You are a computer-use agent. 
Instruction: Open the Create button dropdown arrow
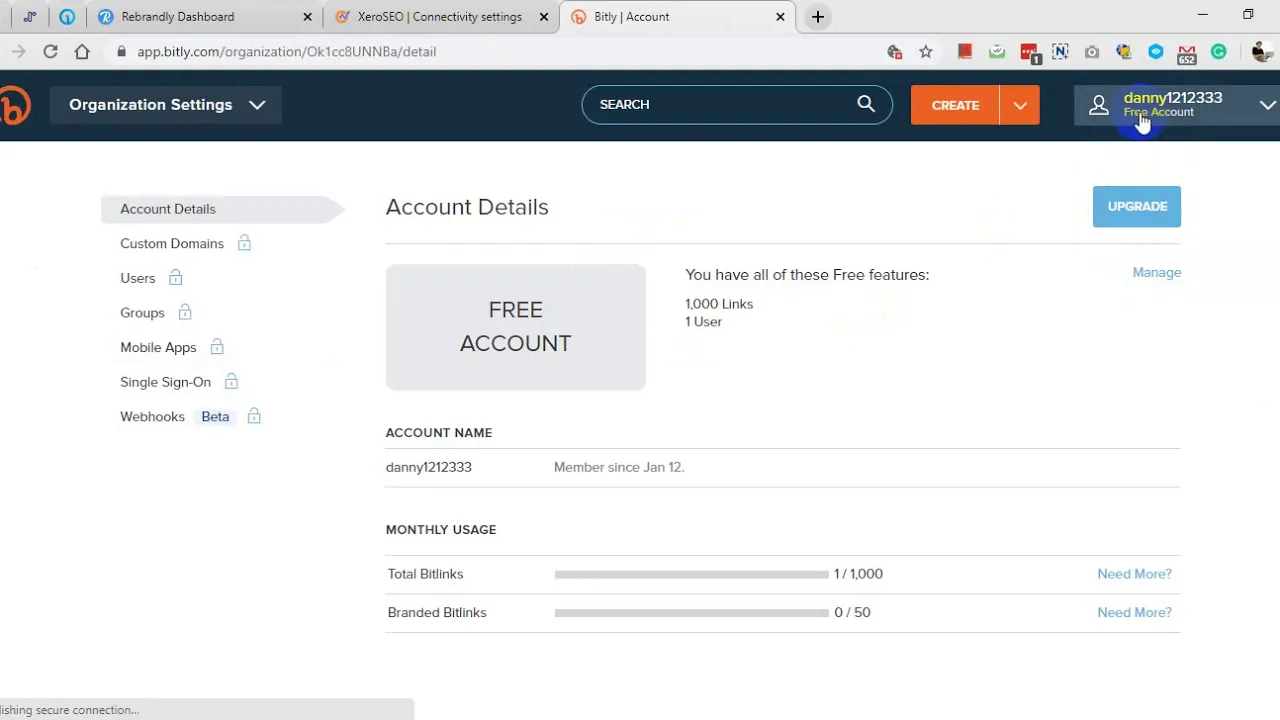[x=1020, y=105]
